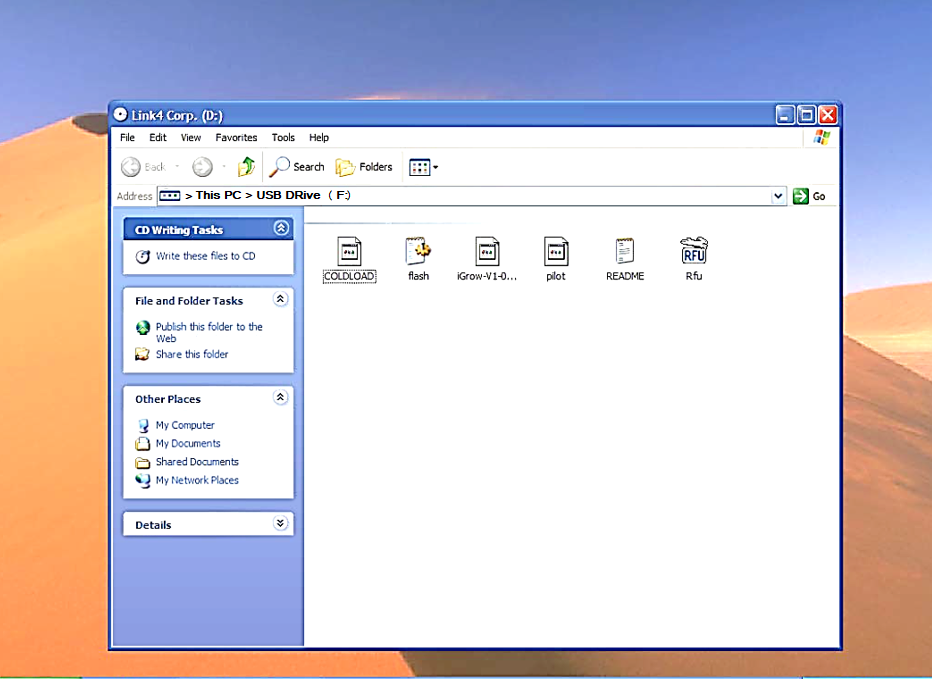Select the COLDLOAD file icon
Image resolution: width=932 pixels, height=679 pixels.
pos(349,252)
